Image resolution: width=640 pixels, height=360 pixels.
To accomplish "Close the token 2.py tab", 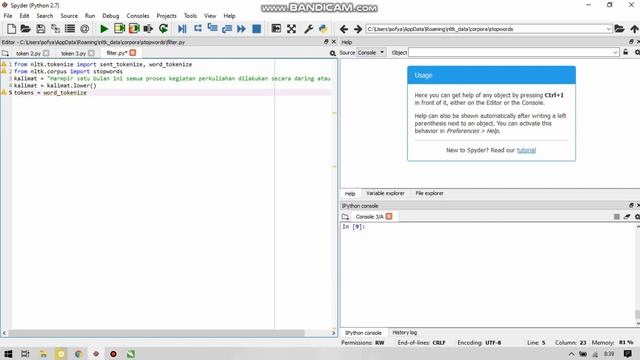I will [46, 53].
